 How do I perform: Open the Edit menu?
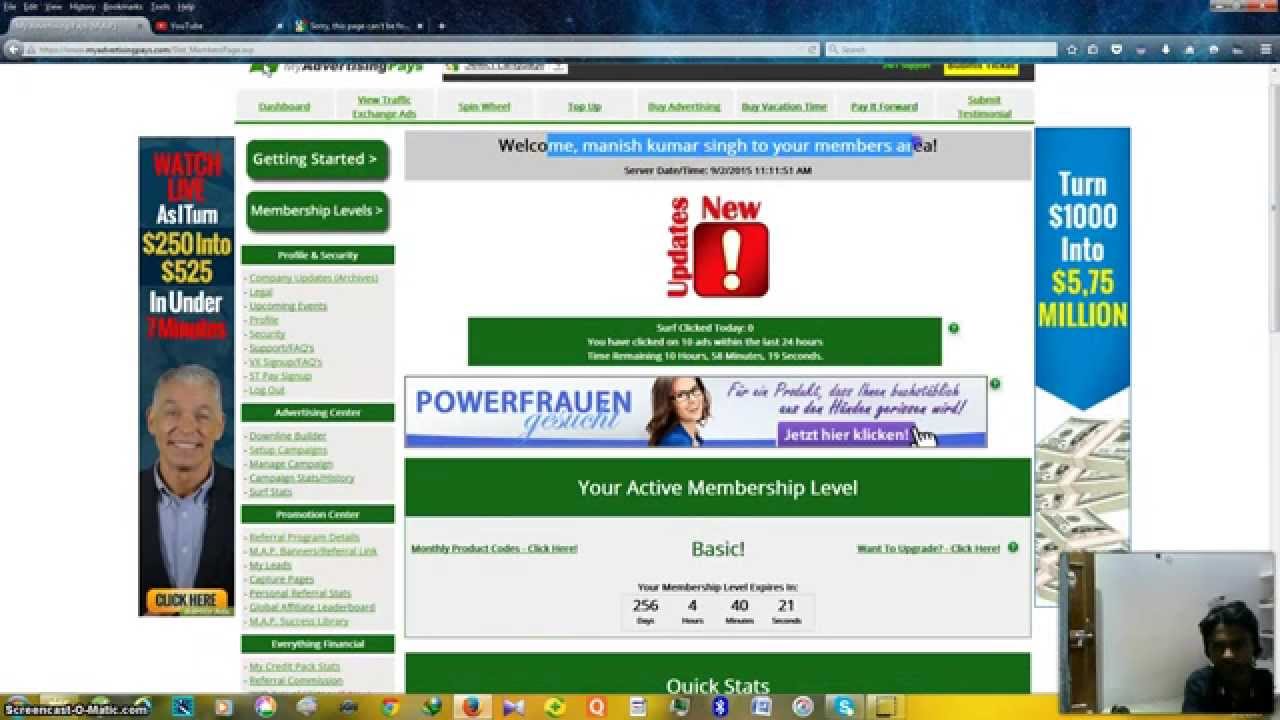click(x=31, y=6)
